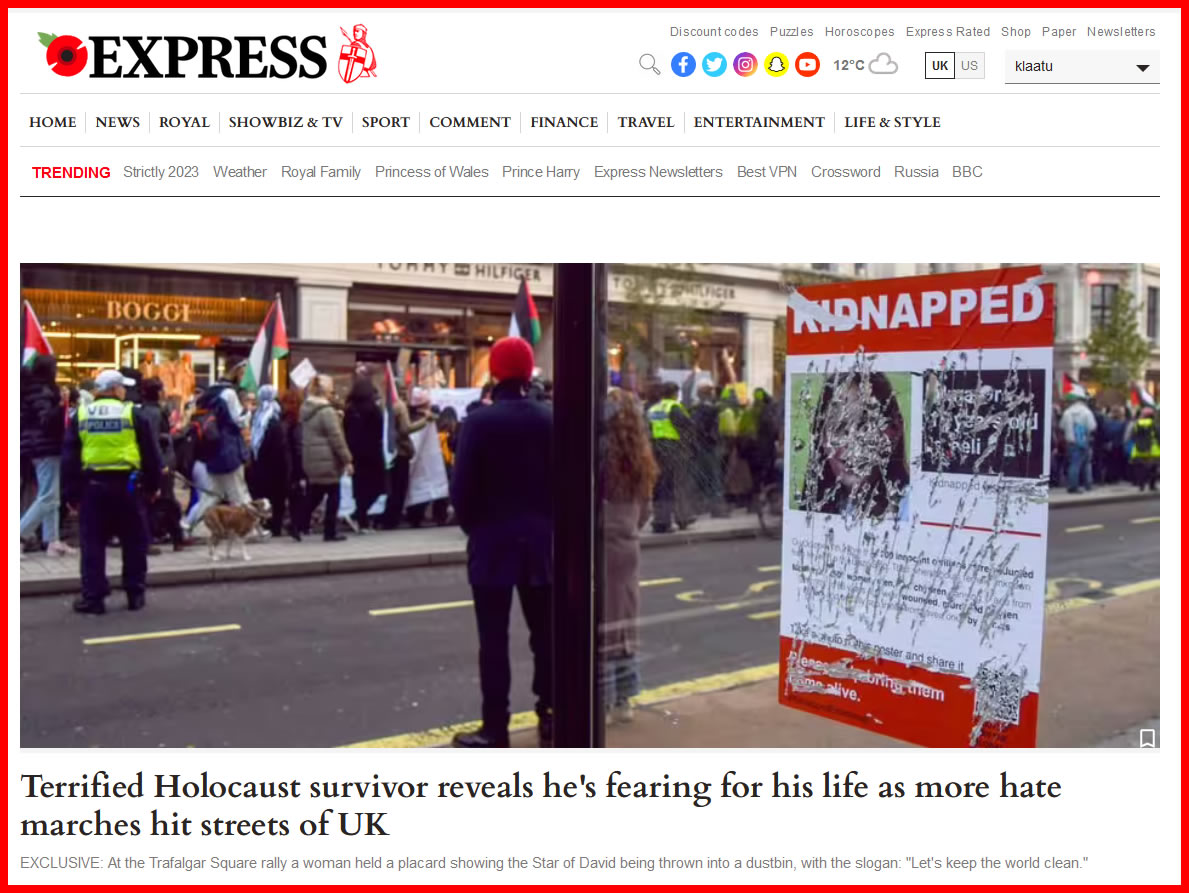
Task: Click the 12°C weather cloud icon
Action: (x=883, y=64)
